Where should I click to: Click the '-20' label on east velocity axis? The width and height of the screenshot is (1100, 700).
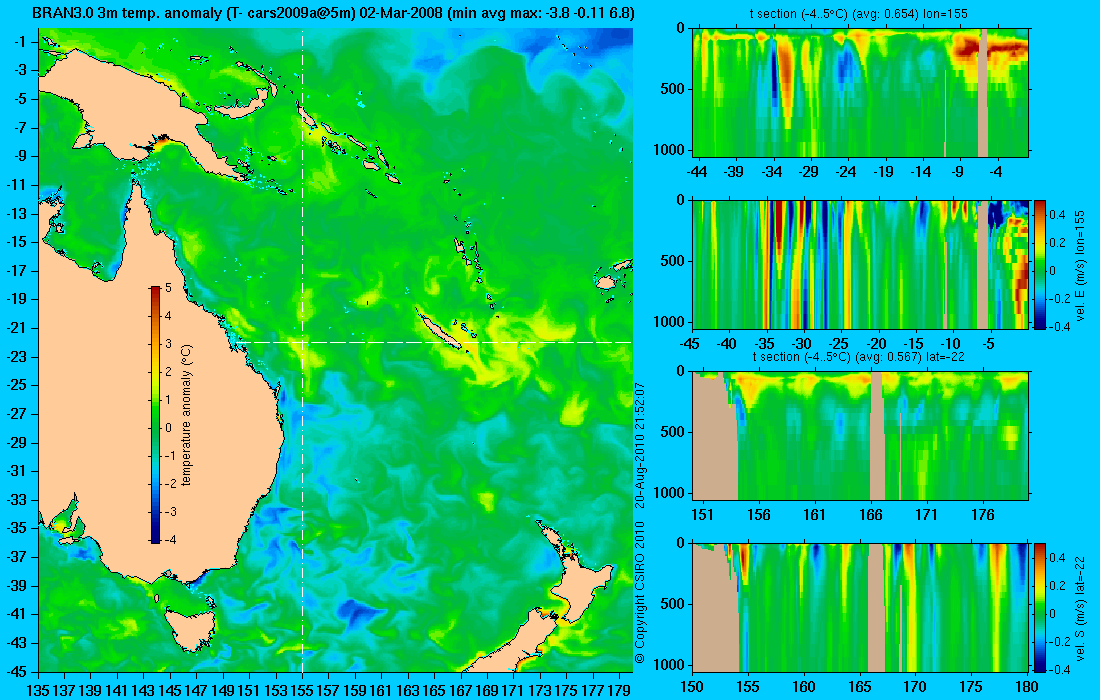[876, 344]
